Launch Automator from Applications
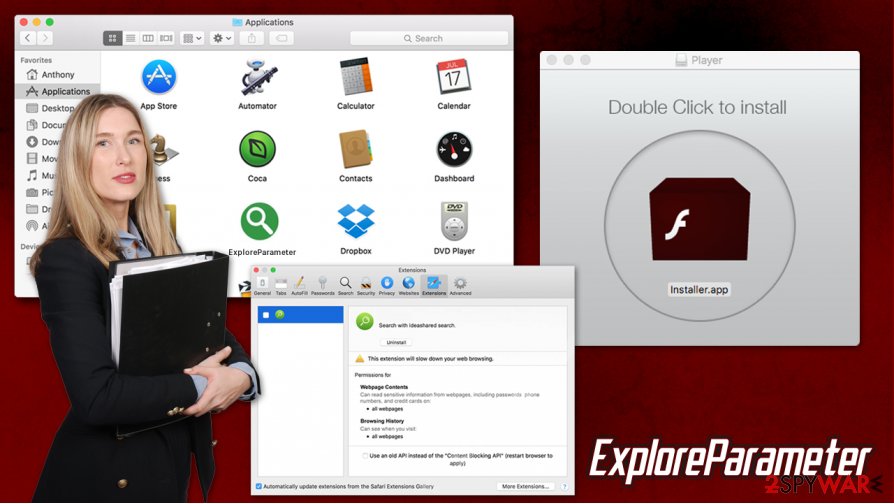Screen dimensions: 894x504 [258, 77]
